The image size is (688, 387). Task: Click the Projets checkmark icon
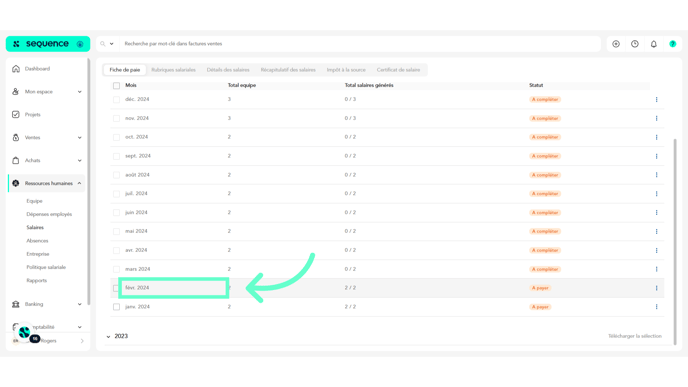coord(16,115)
